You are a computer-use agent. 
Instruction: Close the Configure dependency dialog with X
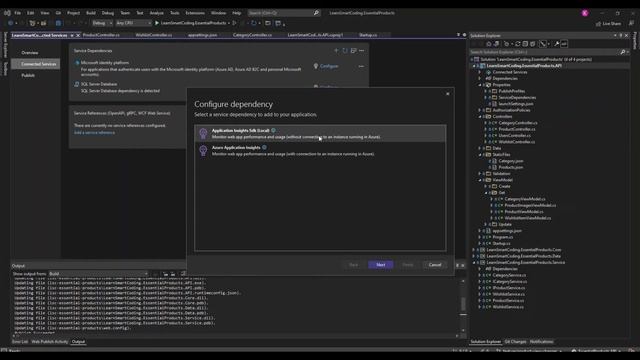(x=448, y=94)
